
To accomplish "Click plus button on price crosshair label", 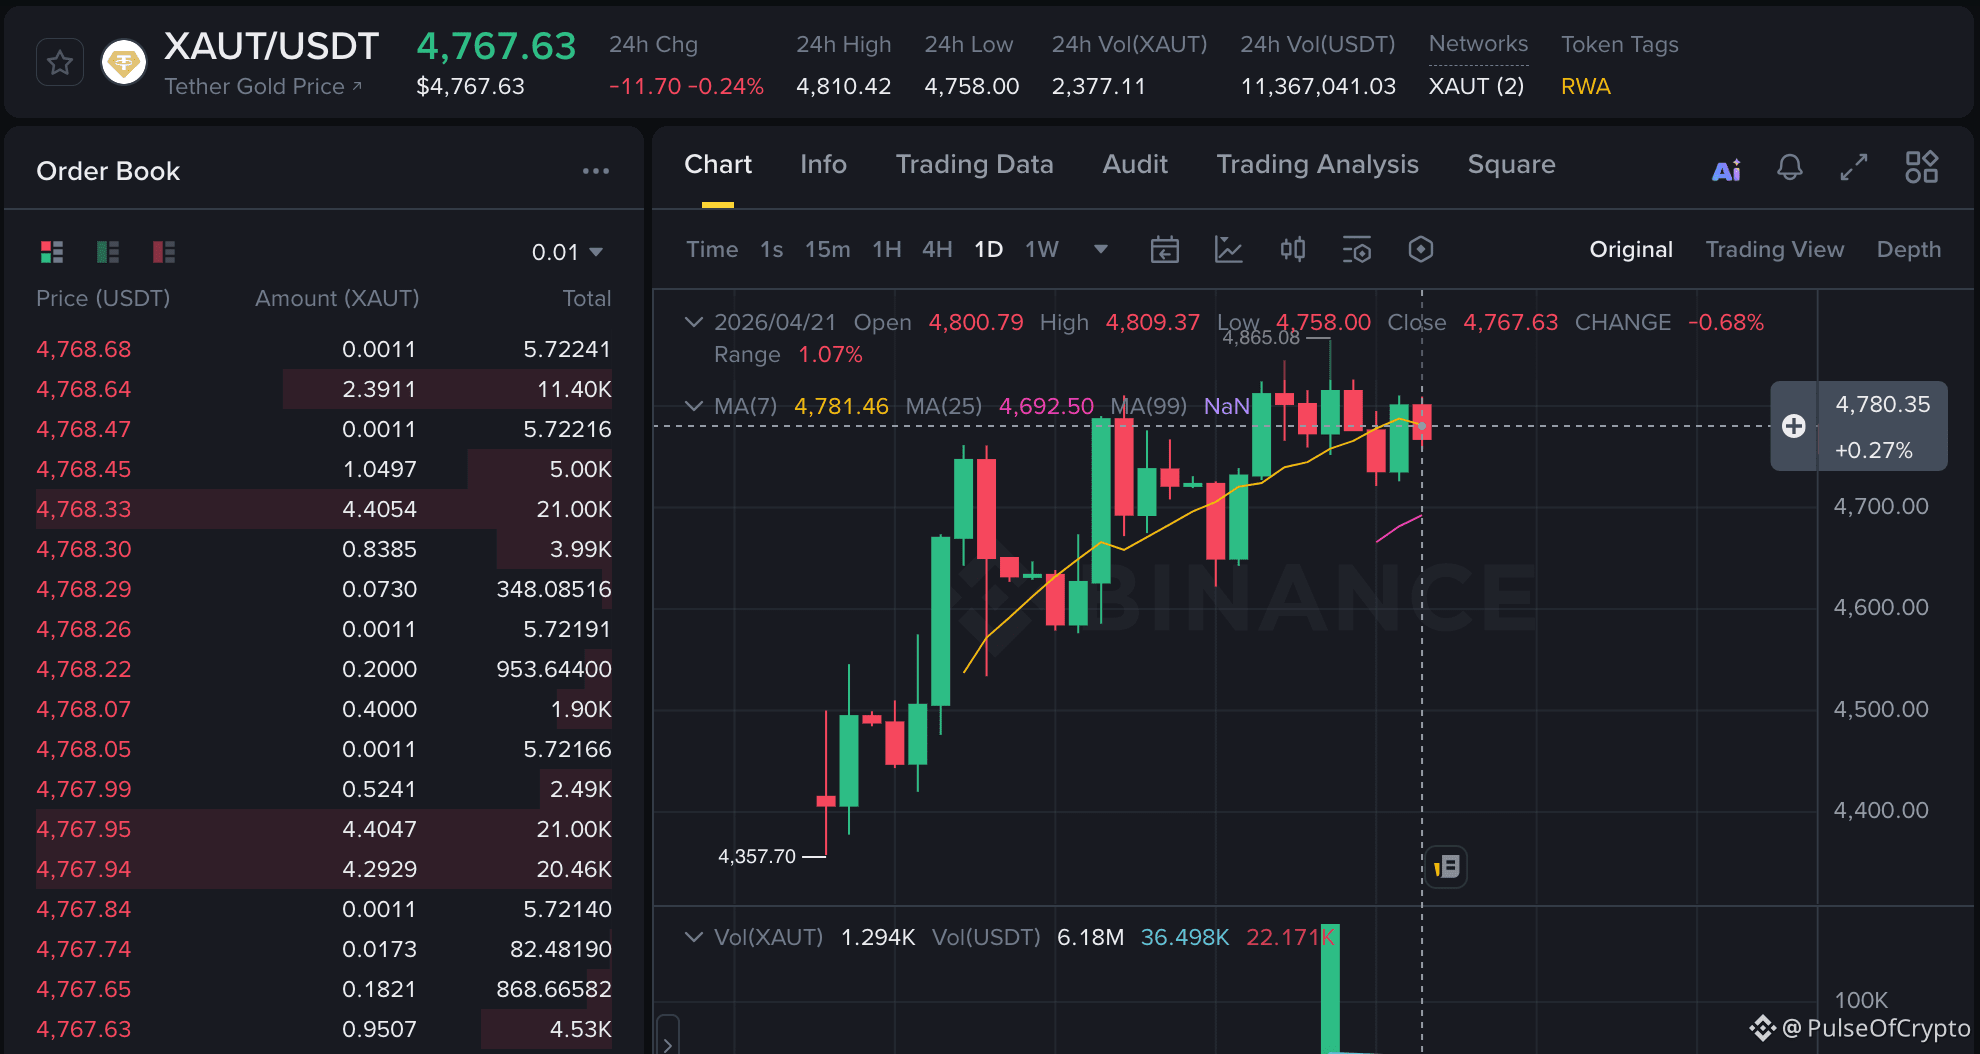I will click(x=1794, y=426).
